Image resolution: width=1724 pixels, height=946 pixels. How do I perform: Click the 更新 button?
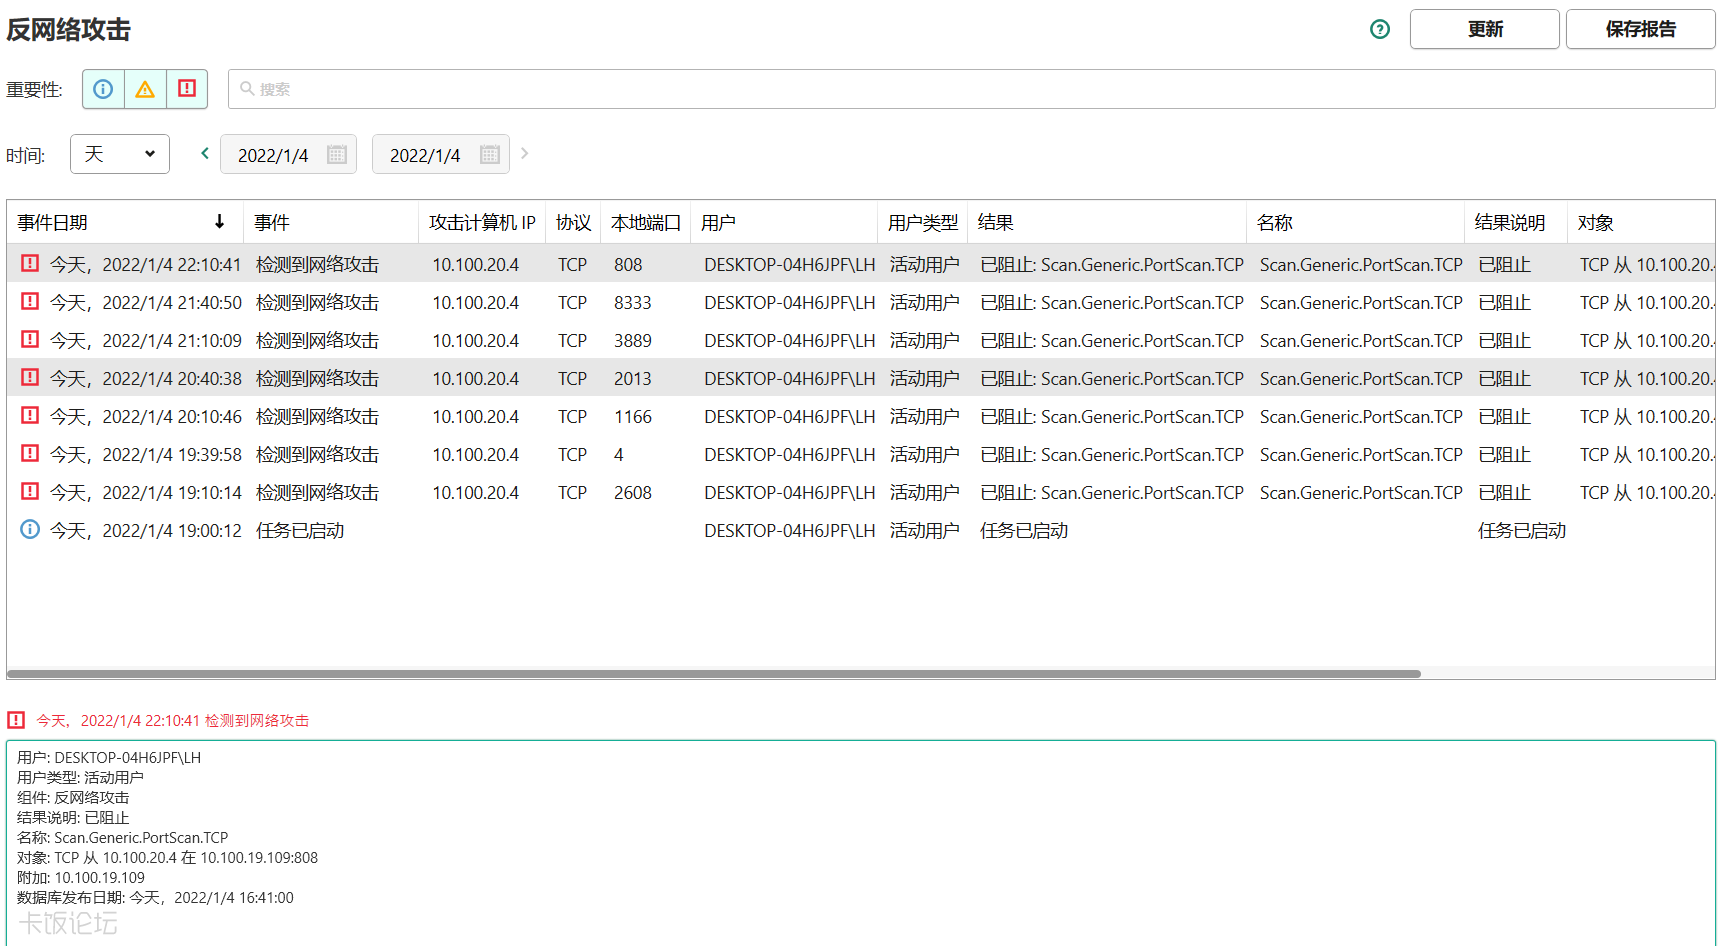tap(1484, 29)
